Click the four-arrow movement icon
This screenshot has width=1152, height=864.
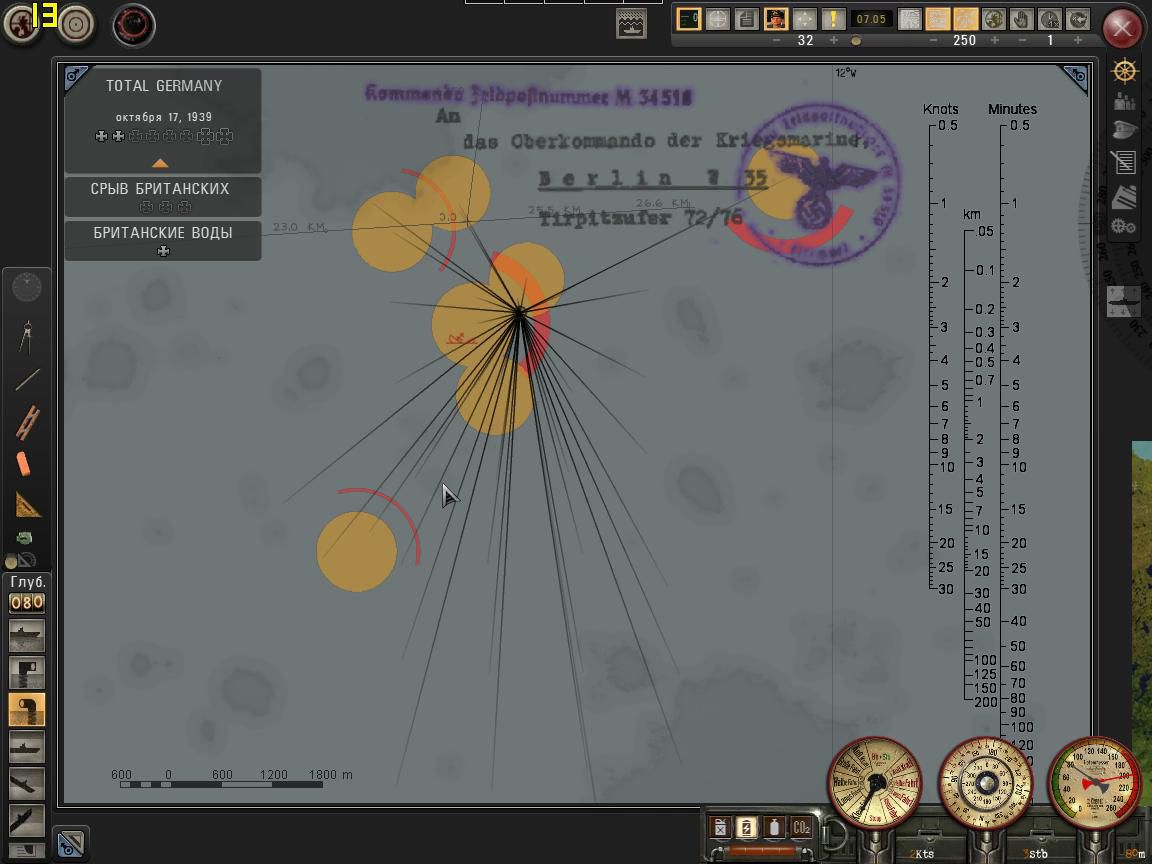tap(804, 19)
